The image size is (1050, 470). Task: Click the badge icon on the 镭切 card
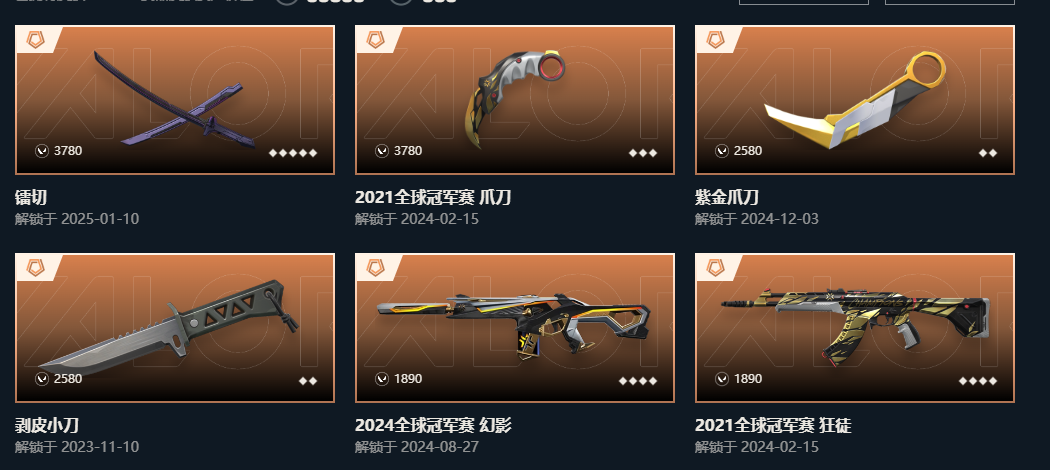(35, 40)
